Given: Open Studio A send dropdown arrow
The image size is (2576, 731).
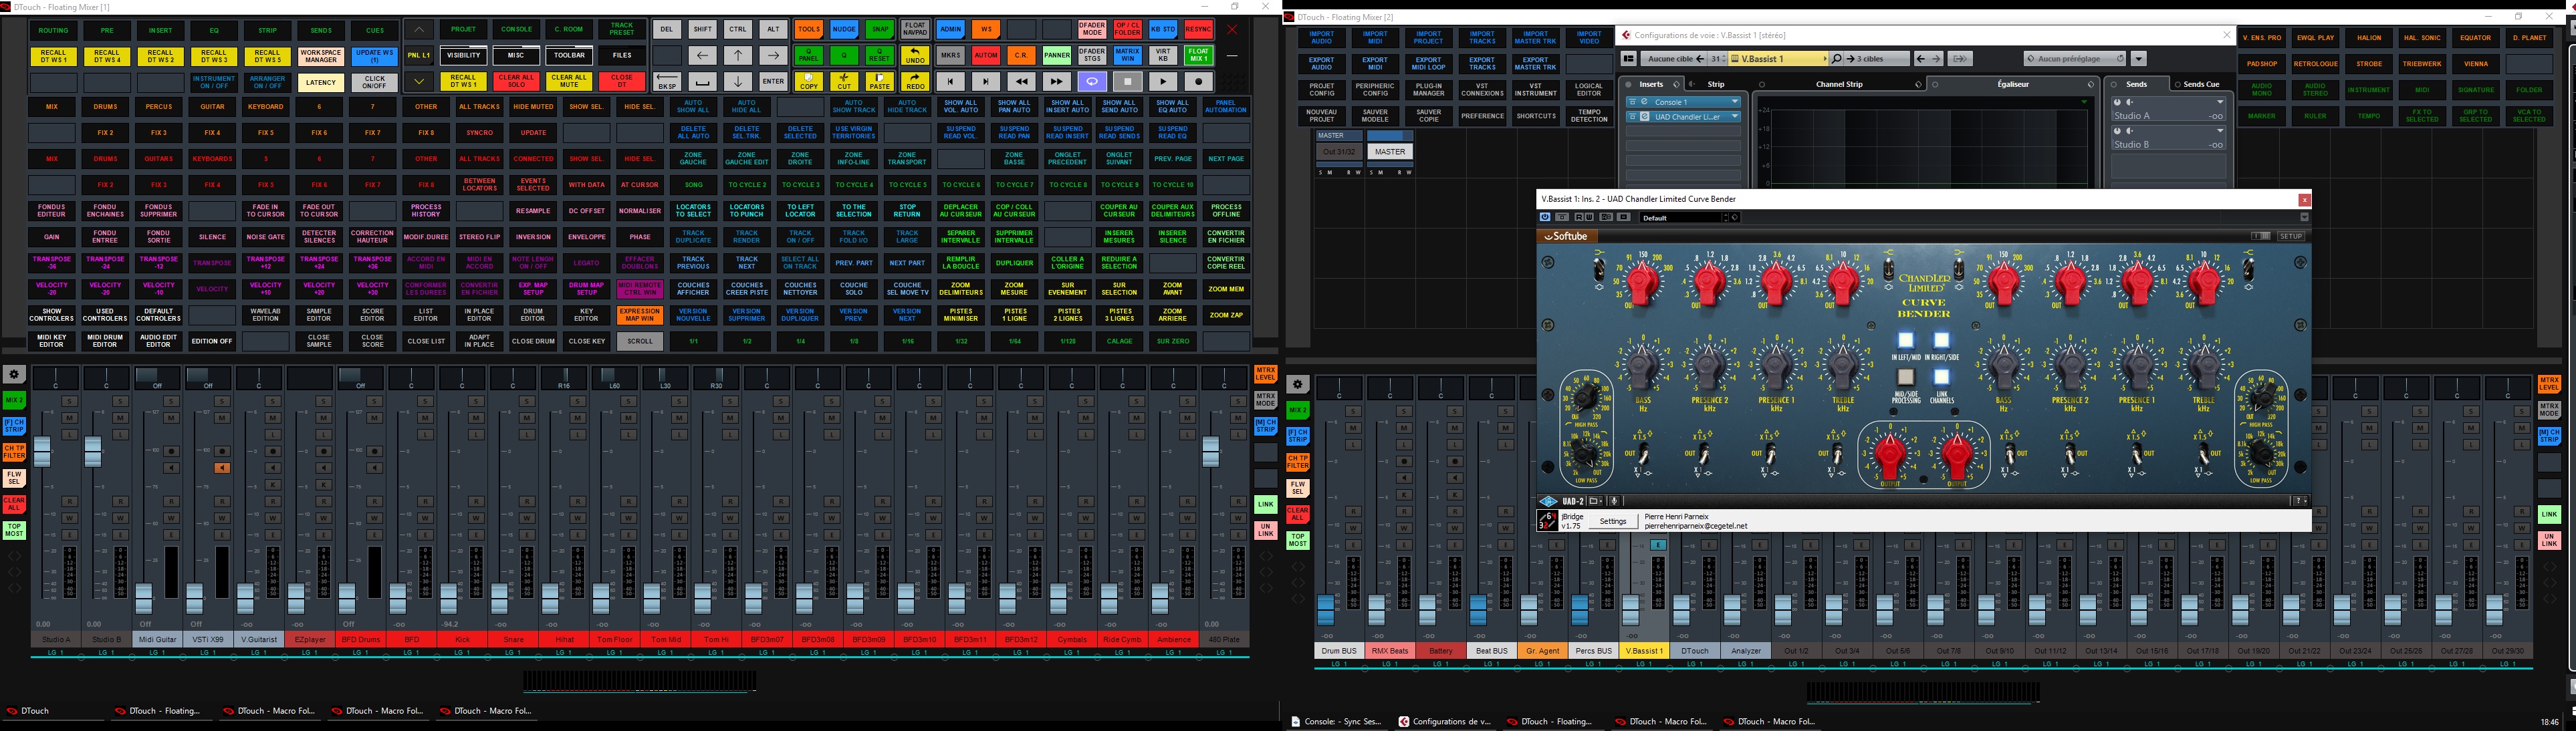Looking at the screenshot, I should (x=2220, y=102).
